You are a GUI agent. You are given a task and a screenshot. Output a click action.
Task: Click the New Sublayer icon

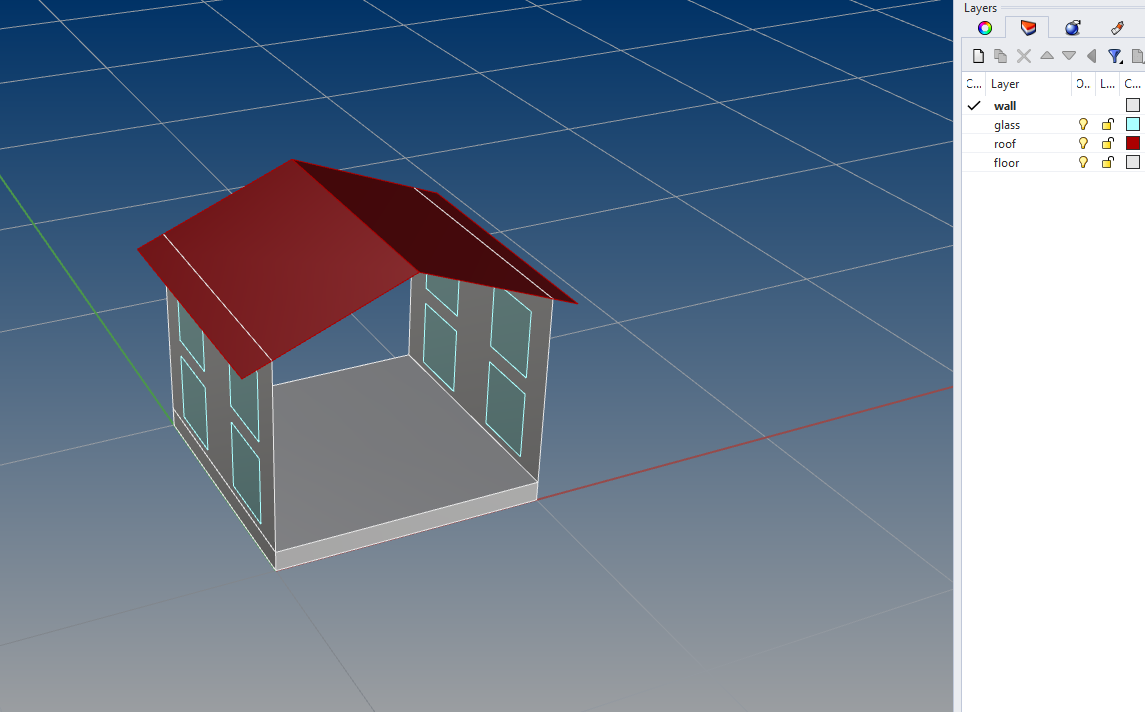click(x=1000, y=56)
